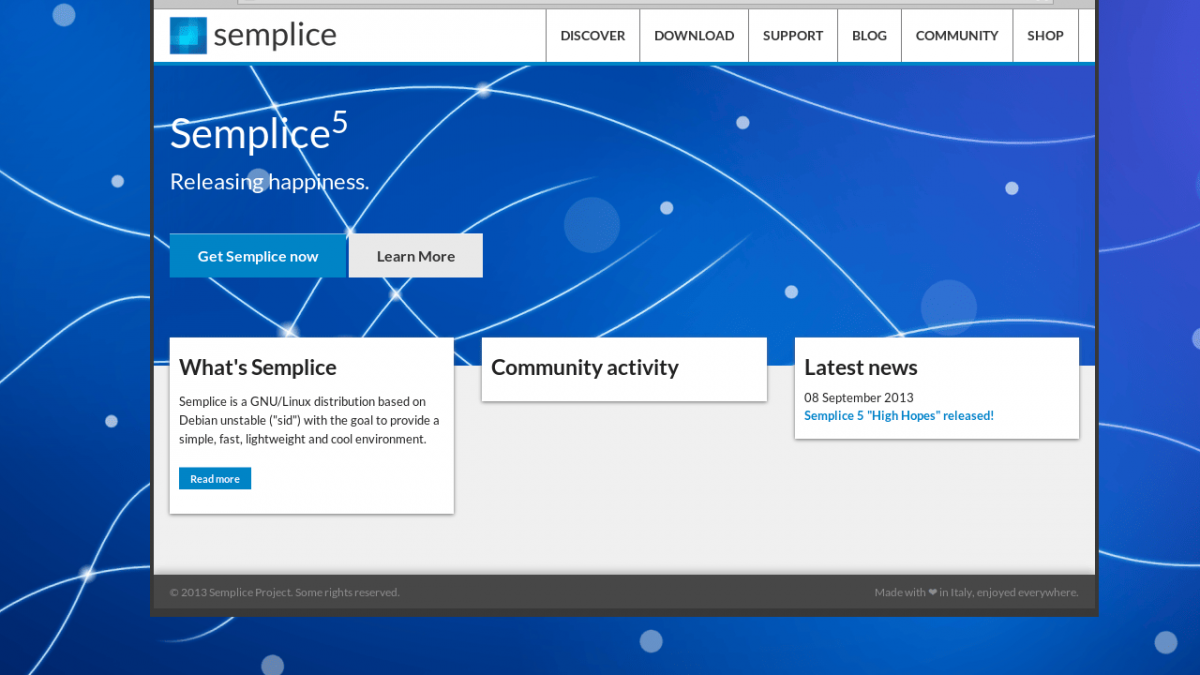Click the Semplice 5 hero title
The height and width of the screenshot is (675, 1200).
[x=259, y=132]
